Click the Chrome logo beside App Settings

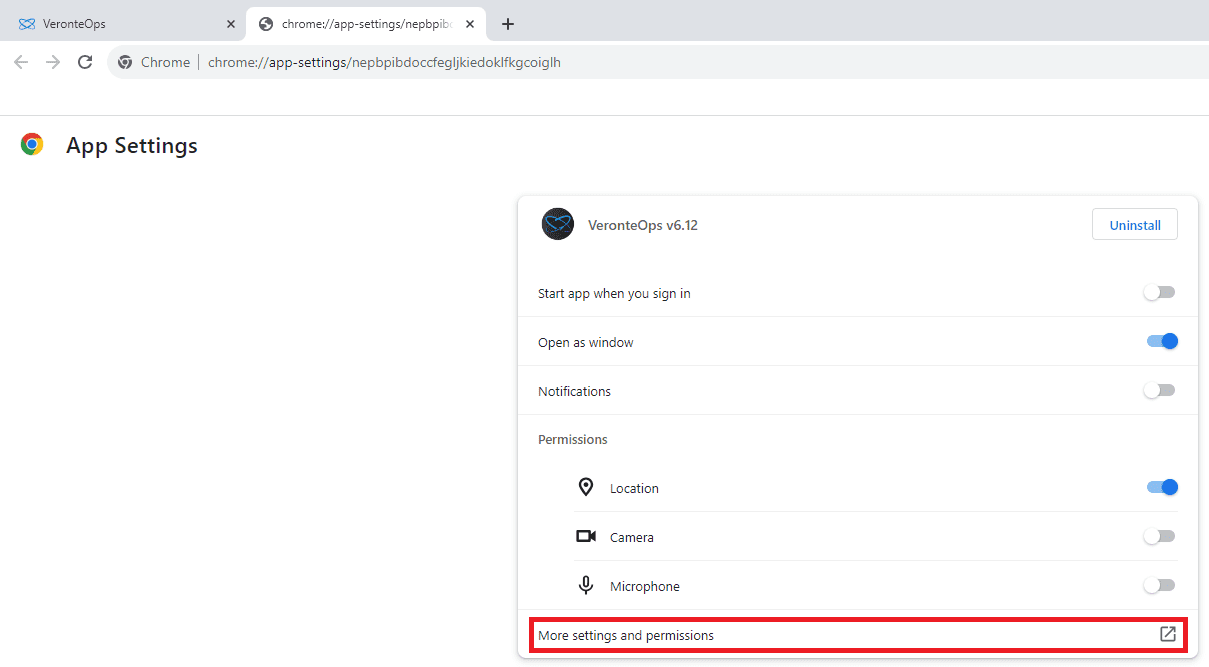pyautogui.click(x=32, y=145)
